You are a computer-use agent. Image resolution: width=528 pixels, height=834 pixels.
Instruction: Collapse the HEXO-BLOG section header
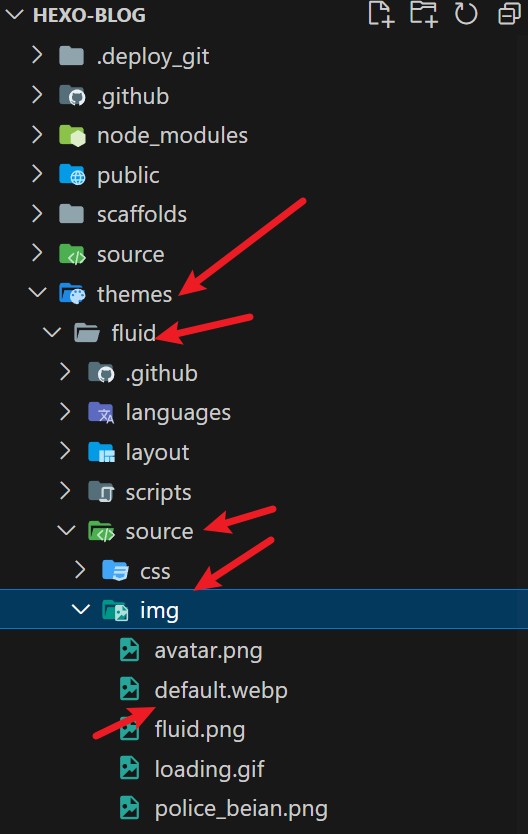click(14, 15)
